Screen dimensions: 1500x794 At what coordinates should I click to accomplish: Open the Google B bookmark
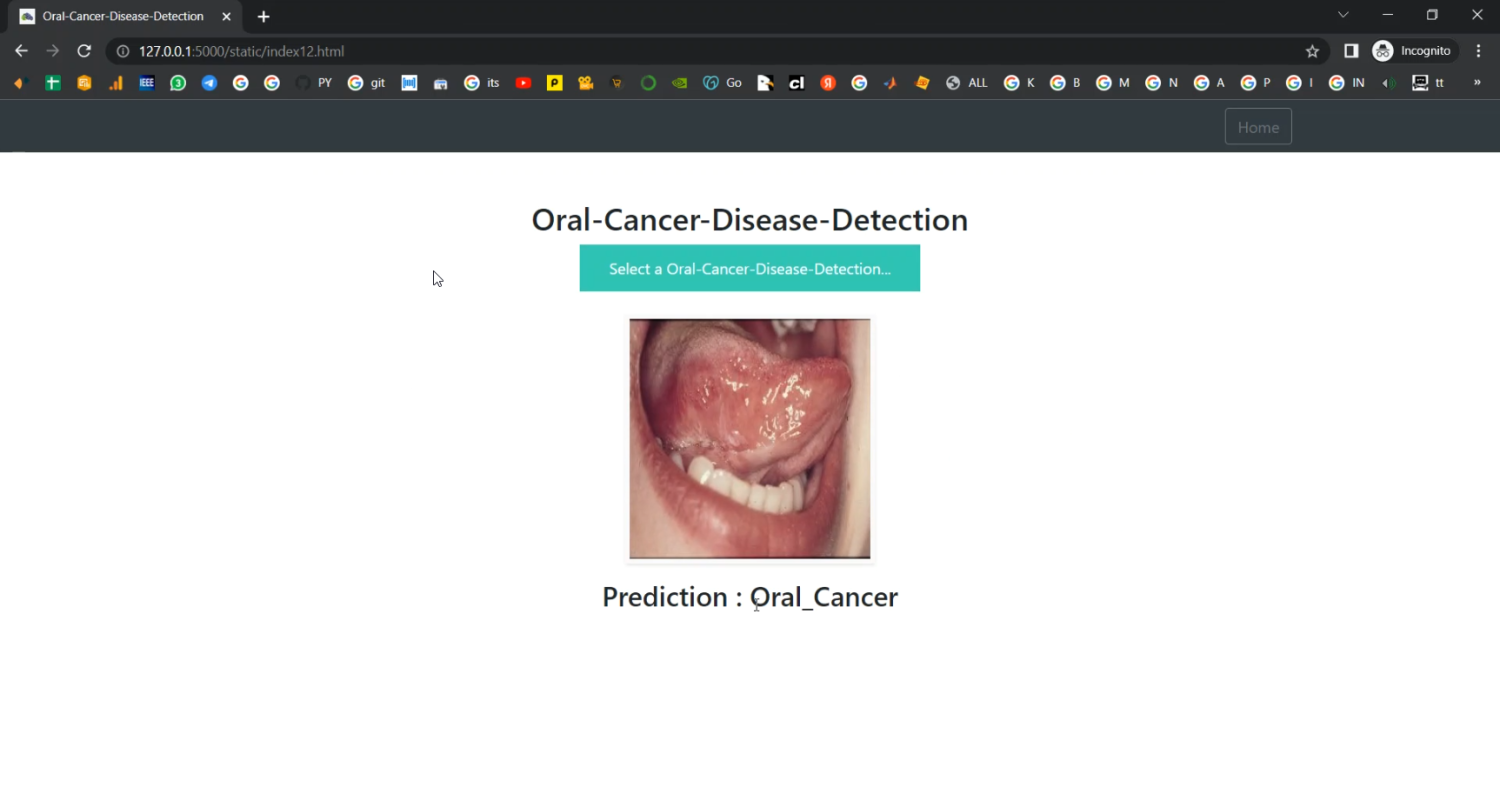click(x=1065, y=83)
